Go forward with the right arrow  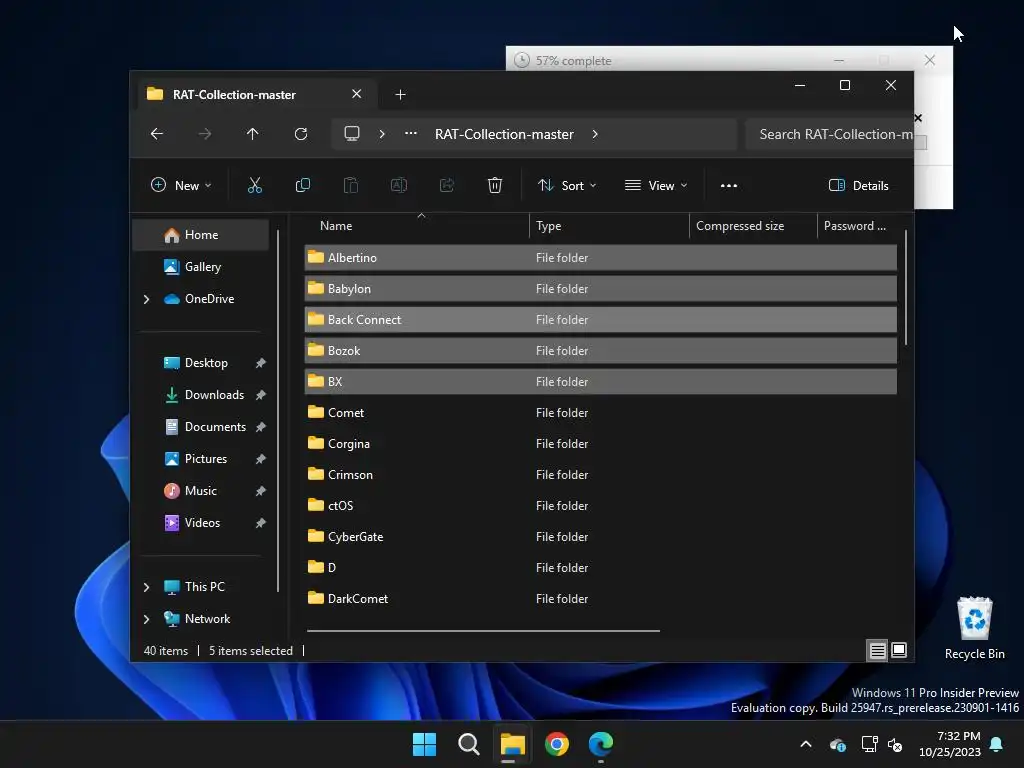pyautogui.click(x=204, y=134)
